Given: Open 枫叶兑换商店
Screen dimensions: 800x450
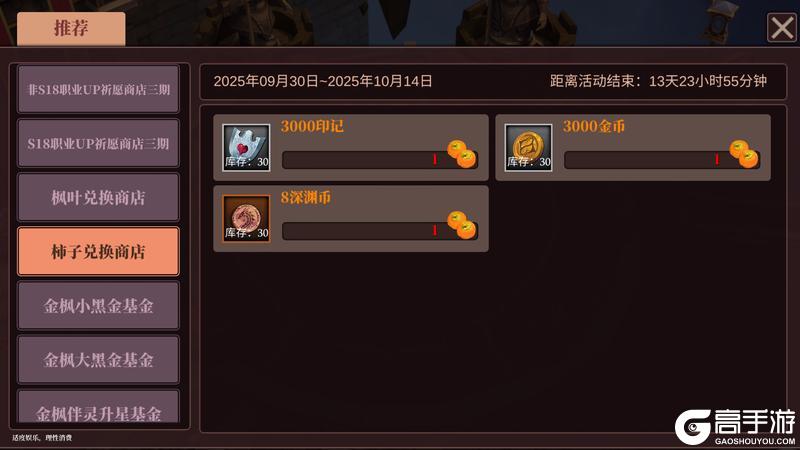Looking at the screenshot, I should [x=98, y=197].
